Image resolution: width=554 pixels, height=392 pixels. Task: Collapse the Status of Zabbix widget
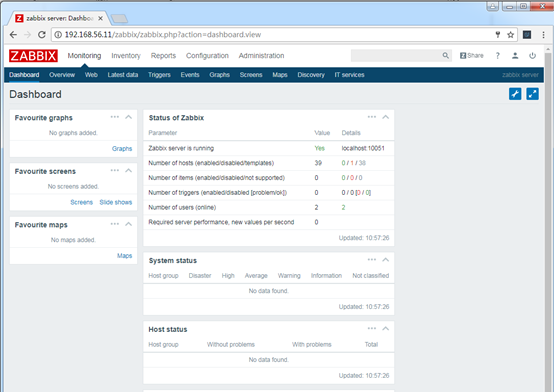(x=385, y=117)
